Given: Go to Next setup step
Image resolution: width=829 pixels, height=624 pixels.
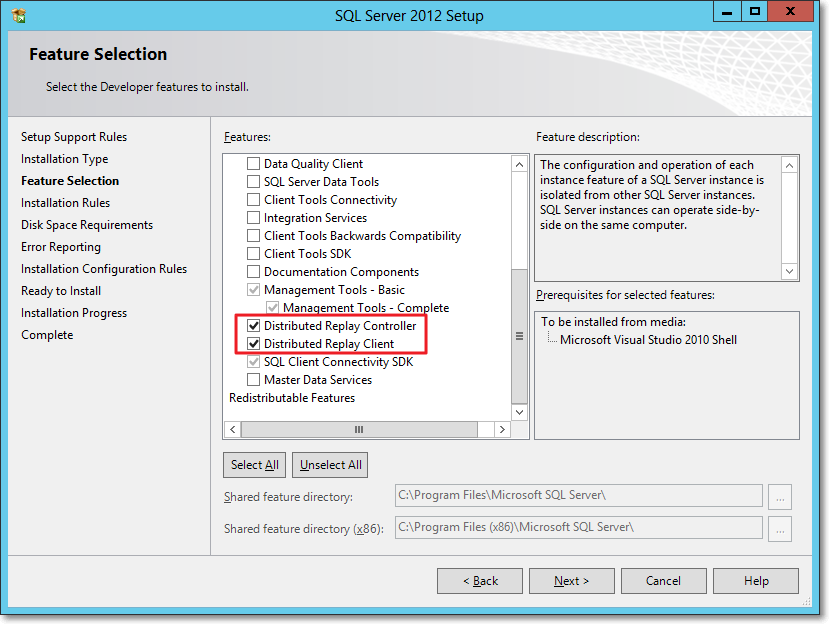Looking at the screenshot, I should (x=571, y=581).
